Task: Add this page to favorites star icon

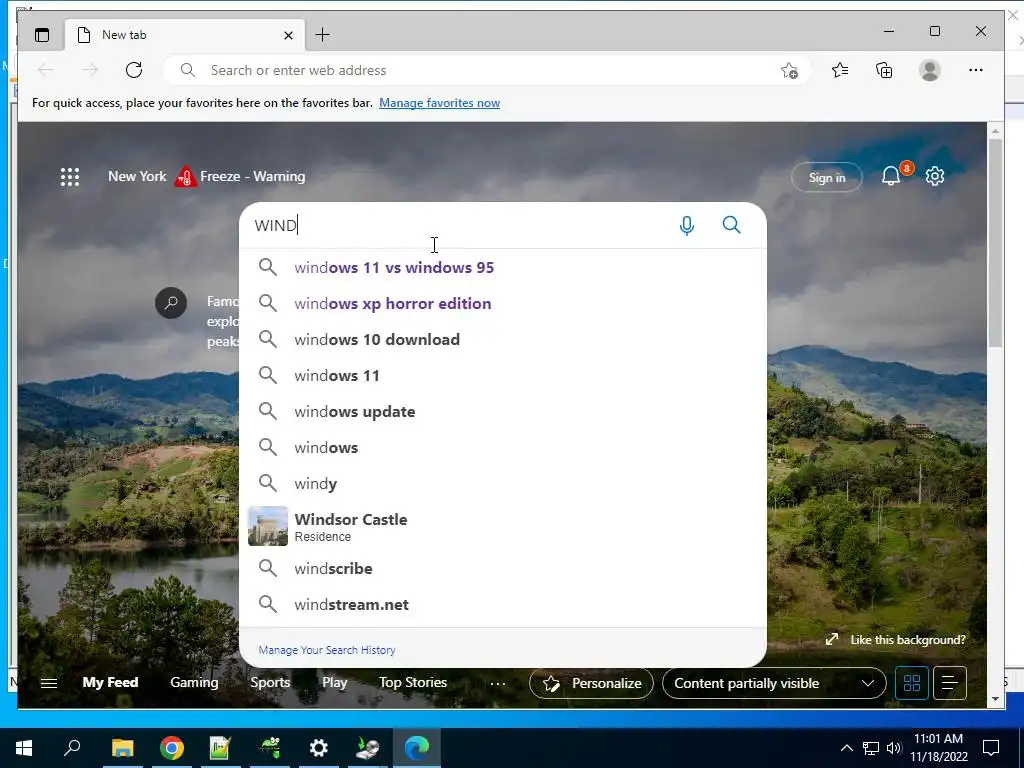Action: tap(790, 71)
